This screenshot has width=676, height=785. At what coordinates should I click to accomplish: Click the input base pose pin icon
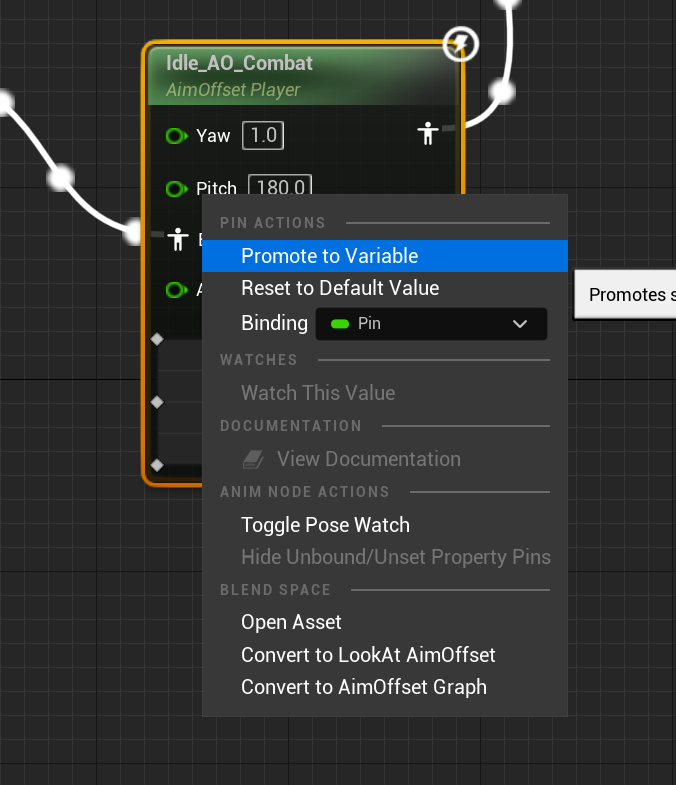(x=178, y=239)
